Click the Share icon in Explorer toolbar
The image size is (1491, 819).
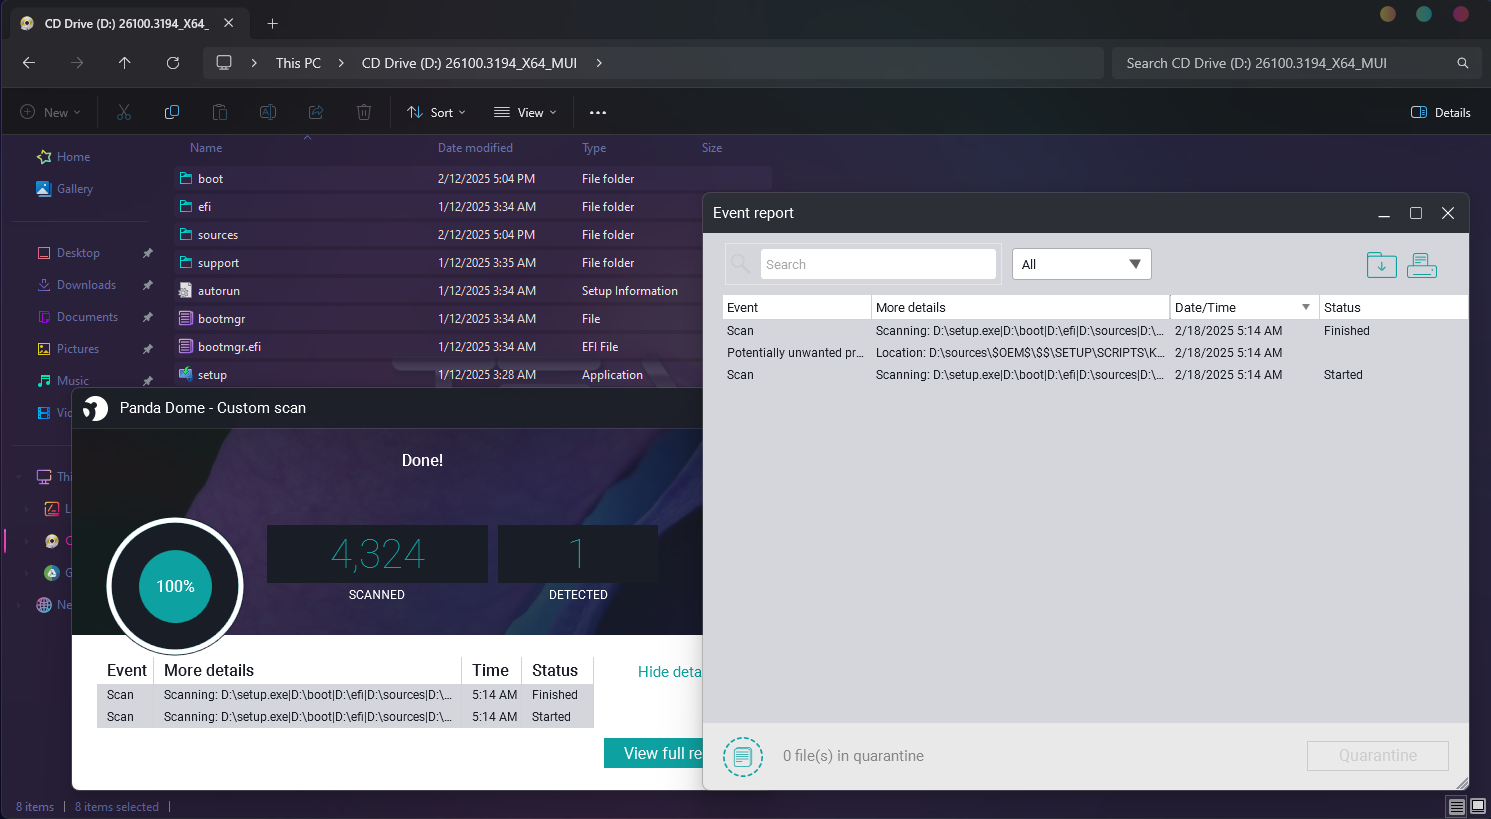[x=316, y=112]
